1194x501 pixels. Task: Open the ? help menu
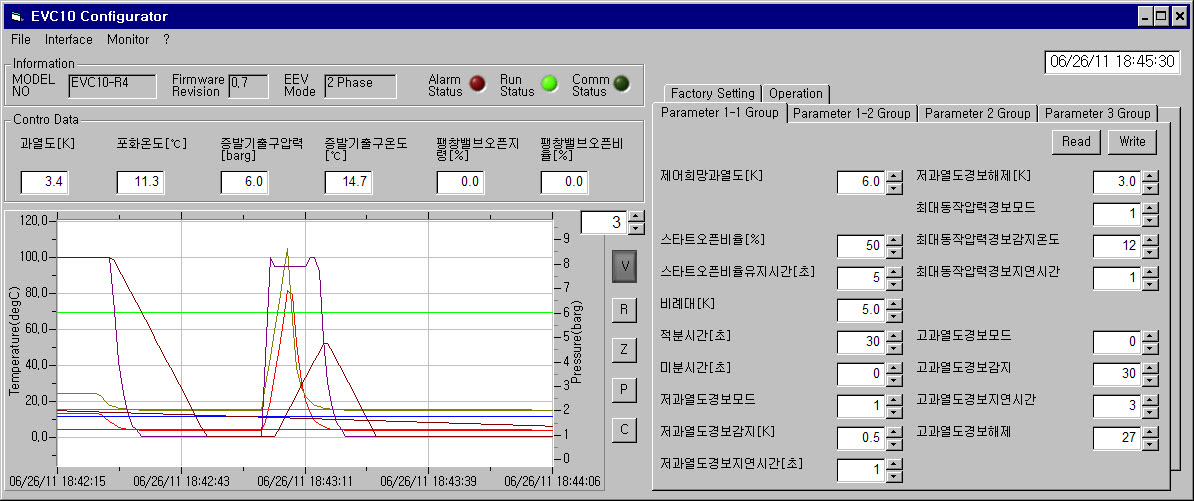pos(166,39)
